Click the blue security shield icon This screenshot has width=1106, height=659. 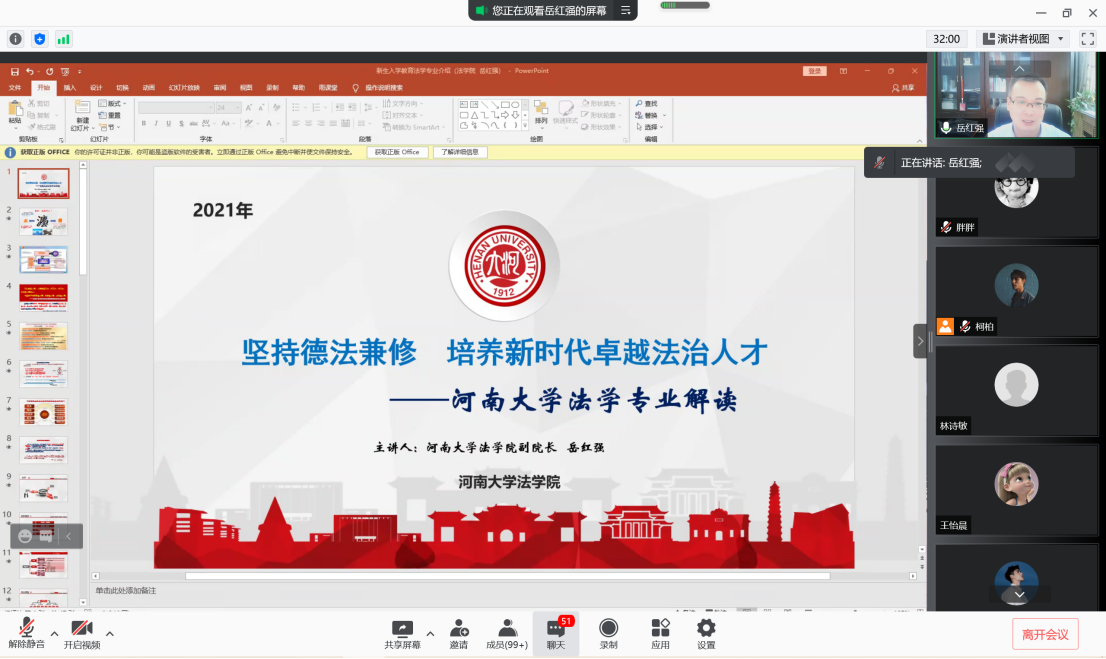click(x=40, y=39)
